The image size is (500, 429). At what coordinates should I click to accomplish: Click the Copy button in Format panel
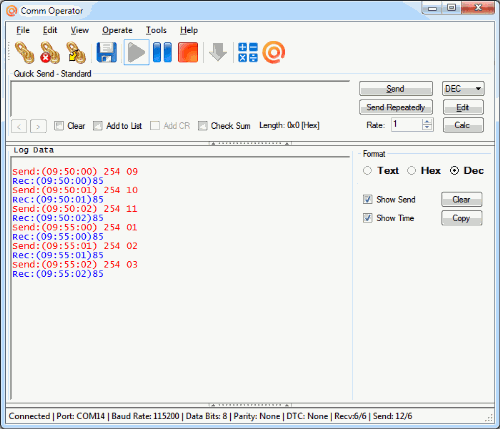tap(462, 218)
